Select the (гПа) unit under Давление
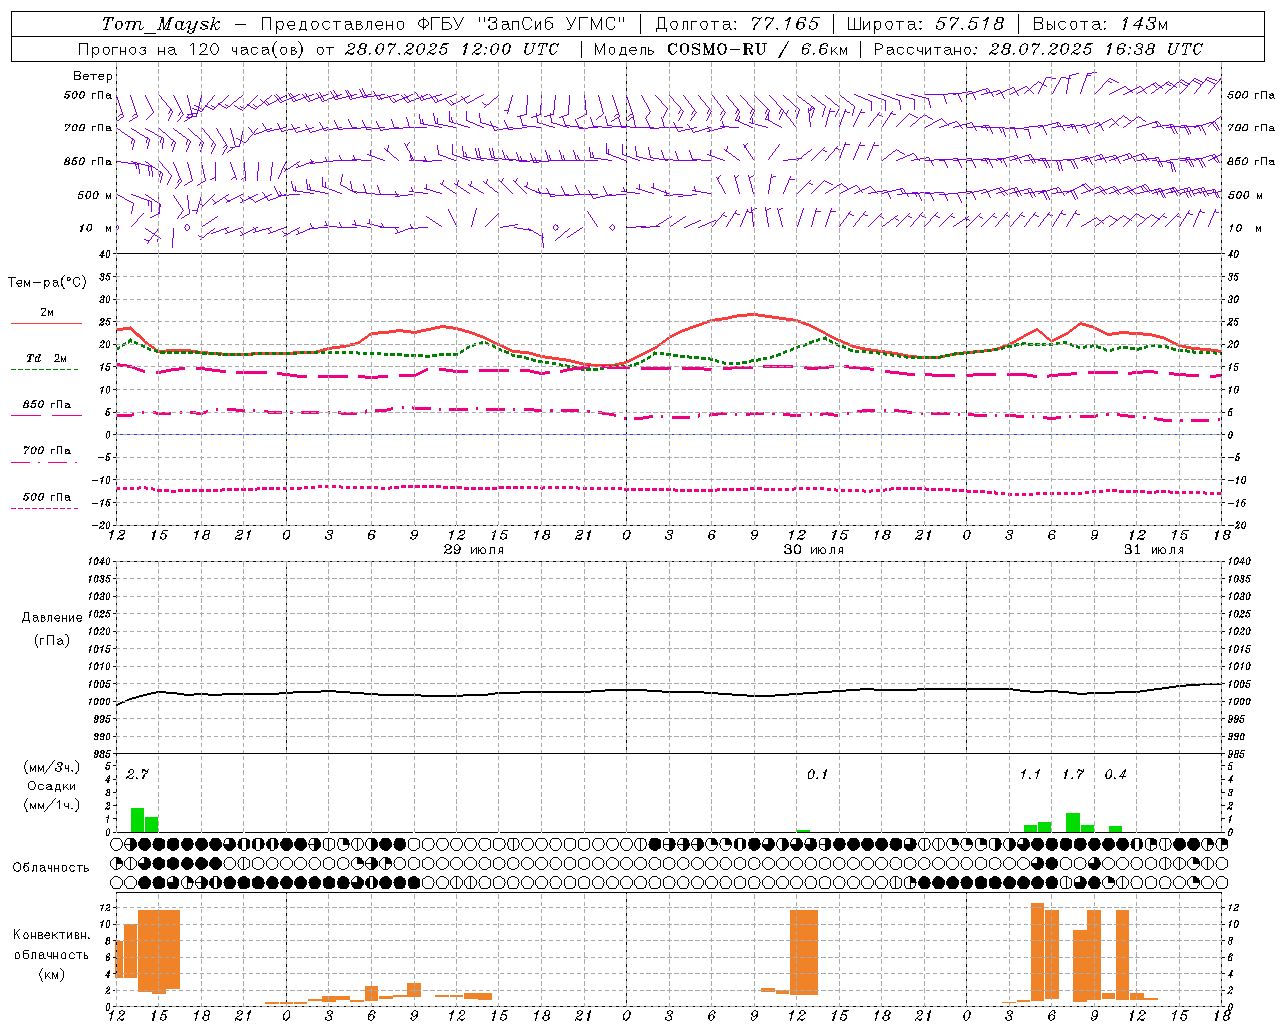The height and width of the screenshot is (1024, 1280). point(52,640)
